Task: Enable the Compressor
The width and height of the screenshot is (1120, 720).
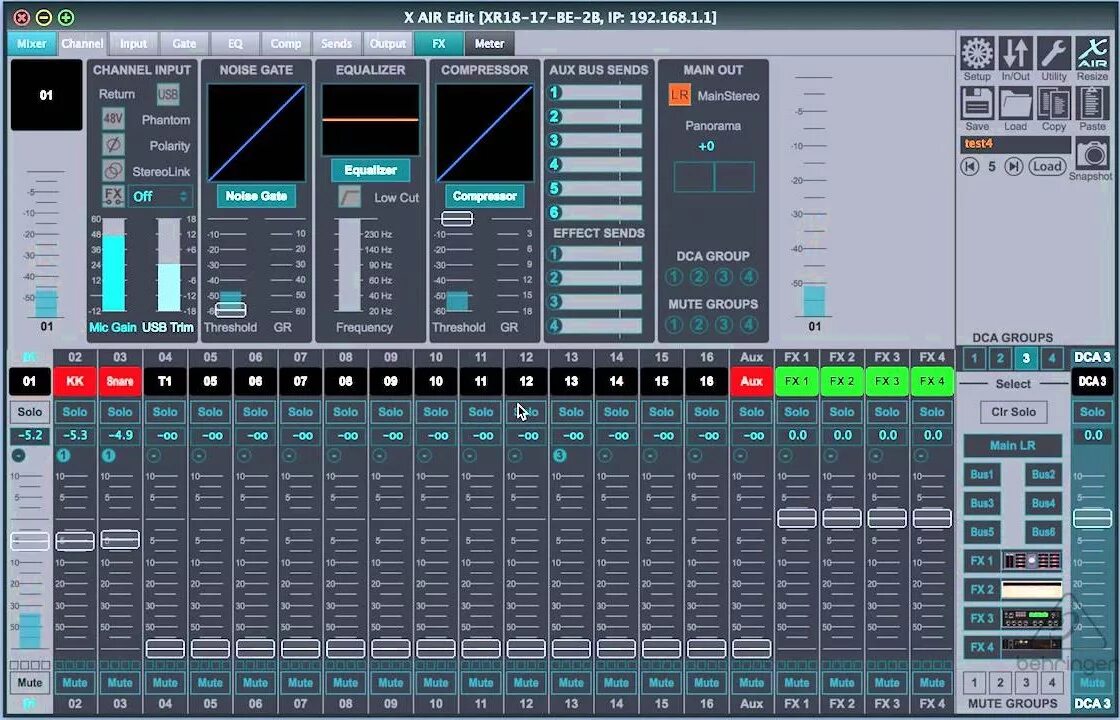Action: click(484, 196)
